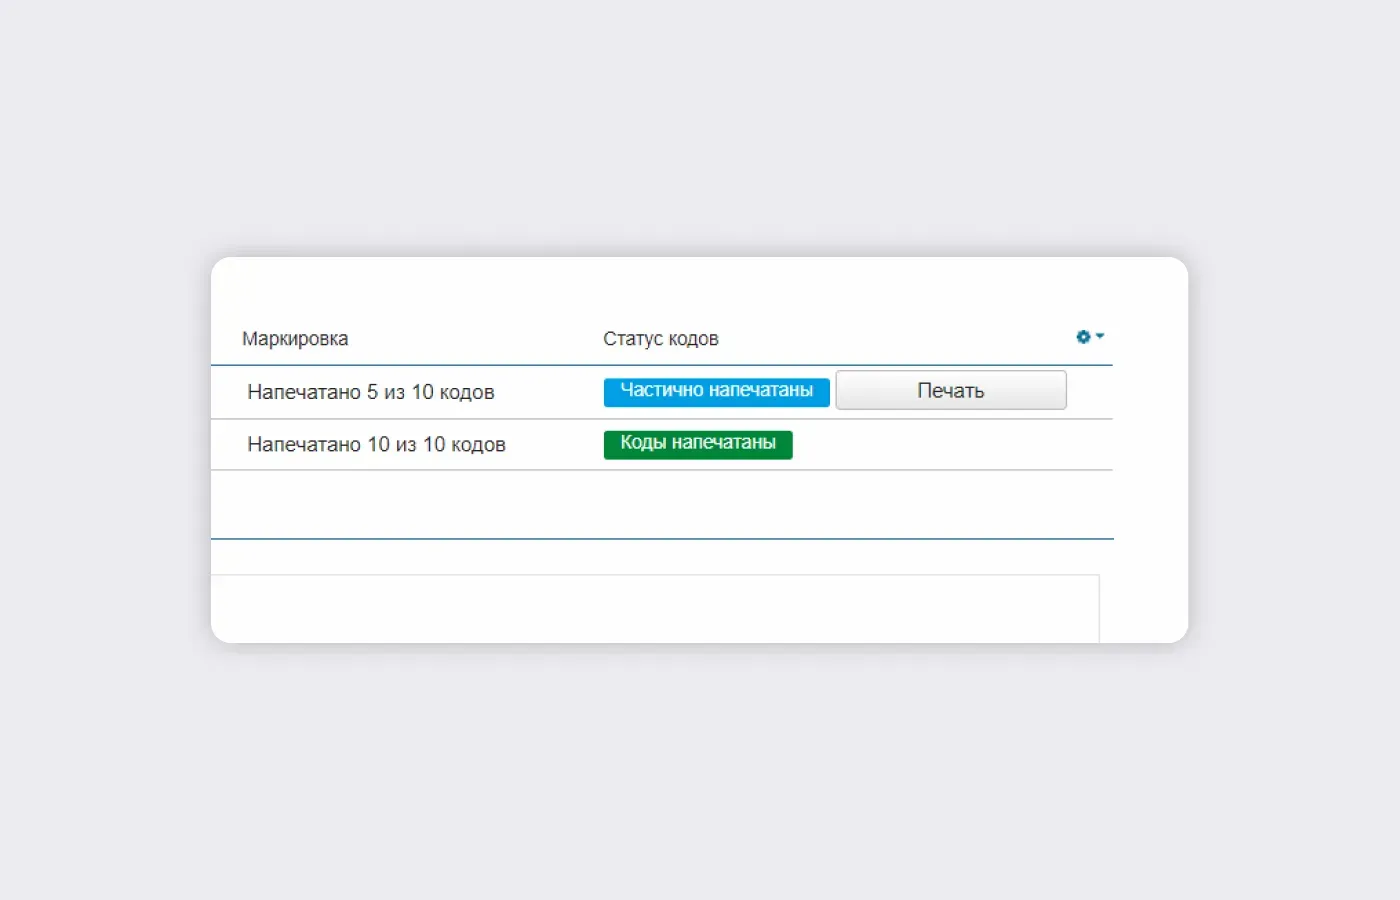Sort by the Маркировка column header
This screenshot has width=1400, height=900.
point(295,339)
